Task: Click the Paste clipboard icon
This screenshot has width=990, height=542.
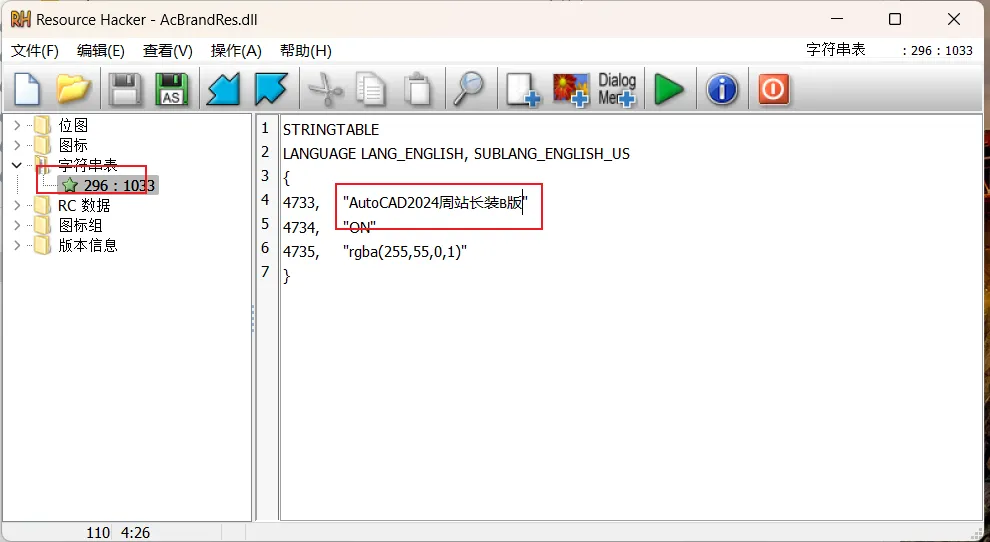Action: pyautogui.click(x=417, y=89)
